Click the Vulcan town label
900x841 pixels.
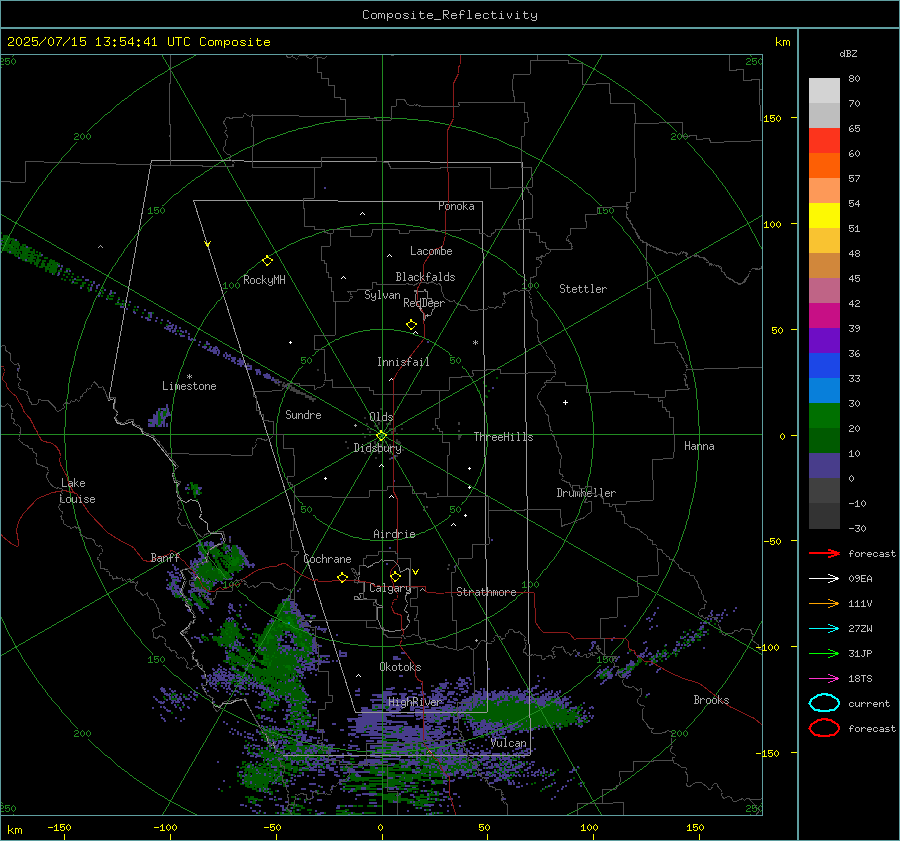click(508, 743)
